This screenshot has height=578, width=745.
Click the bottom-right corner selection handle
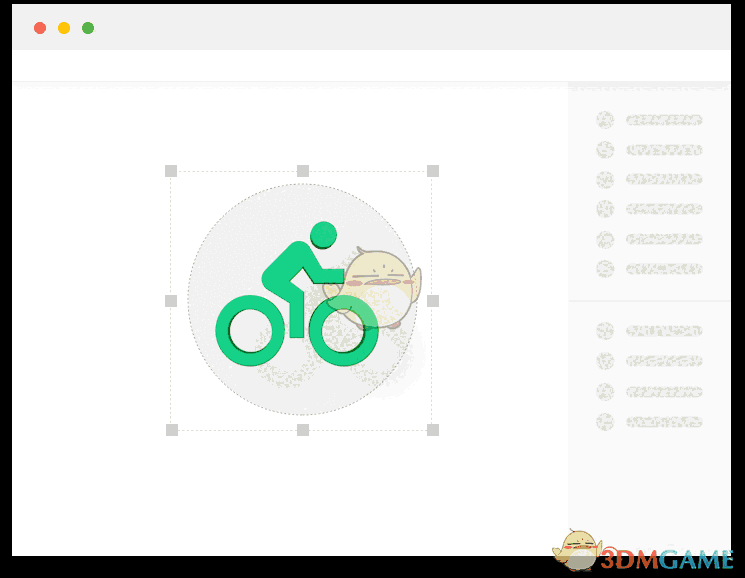(433, 430)
